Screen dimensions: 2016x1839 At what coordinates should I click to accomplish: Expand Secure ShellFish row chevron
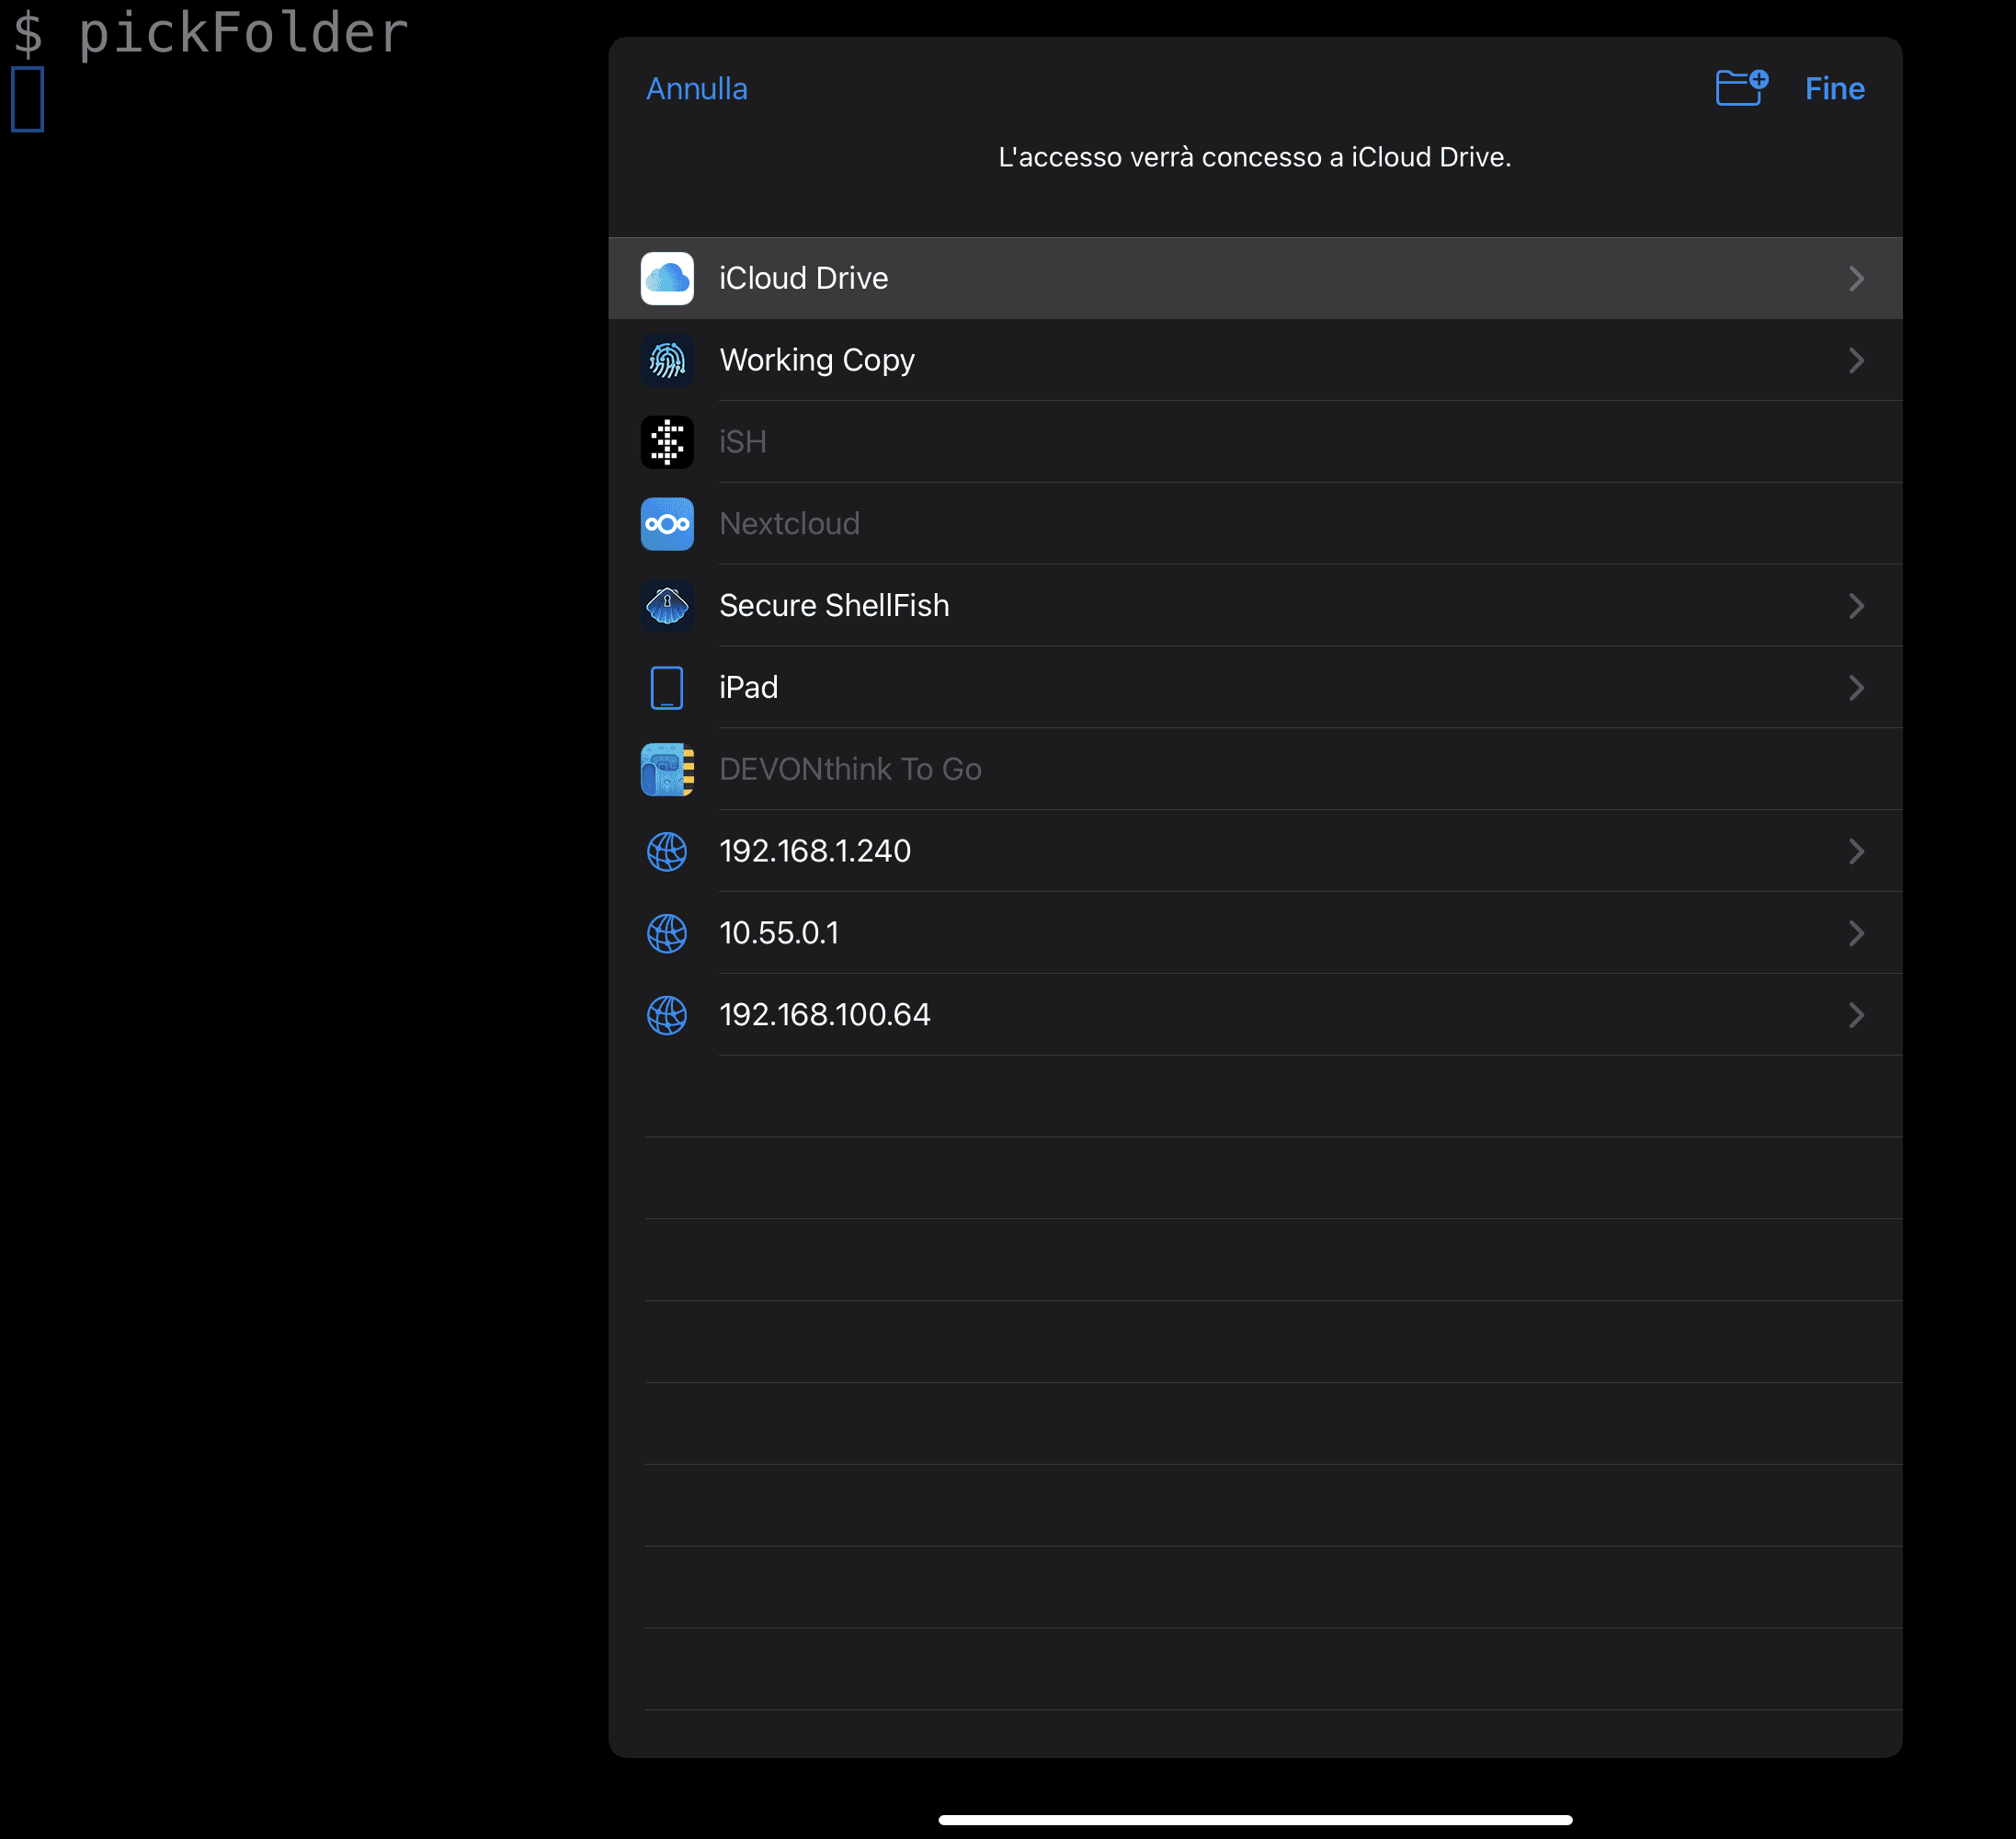coord(1856,606)
